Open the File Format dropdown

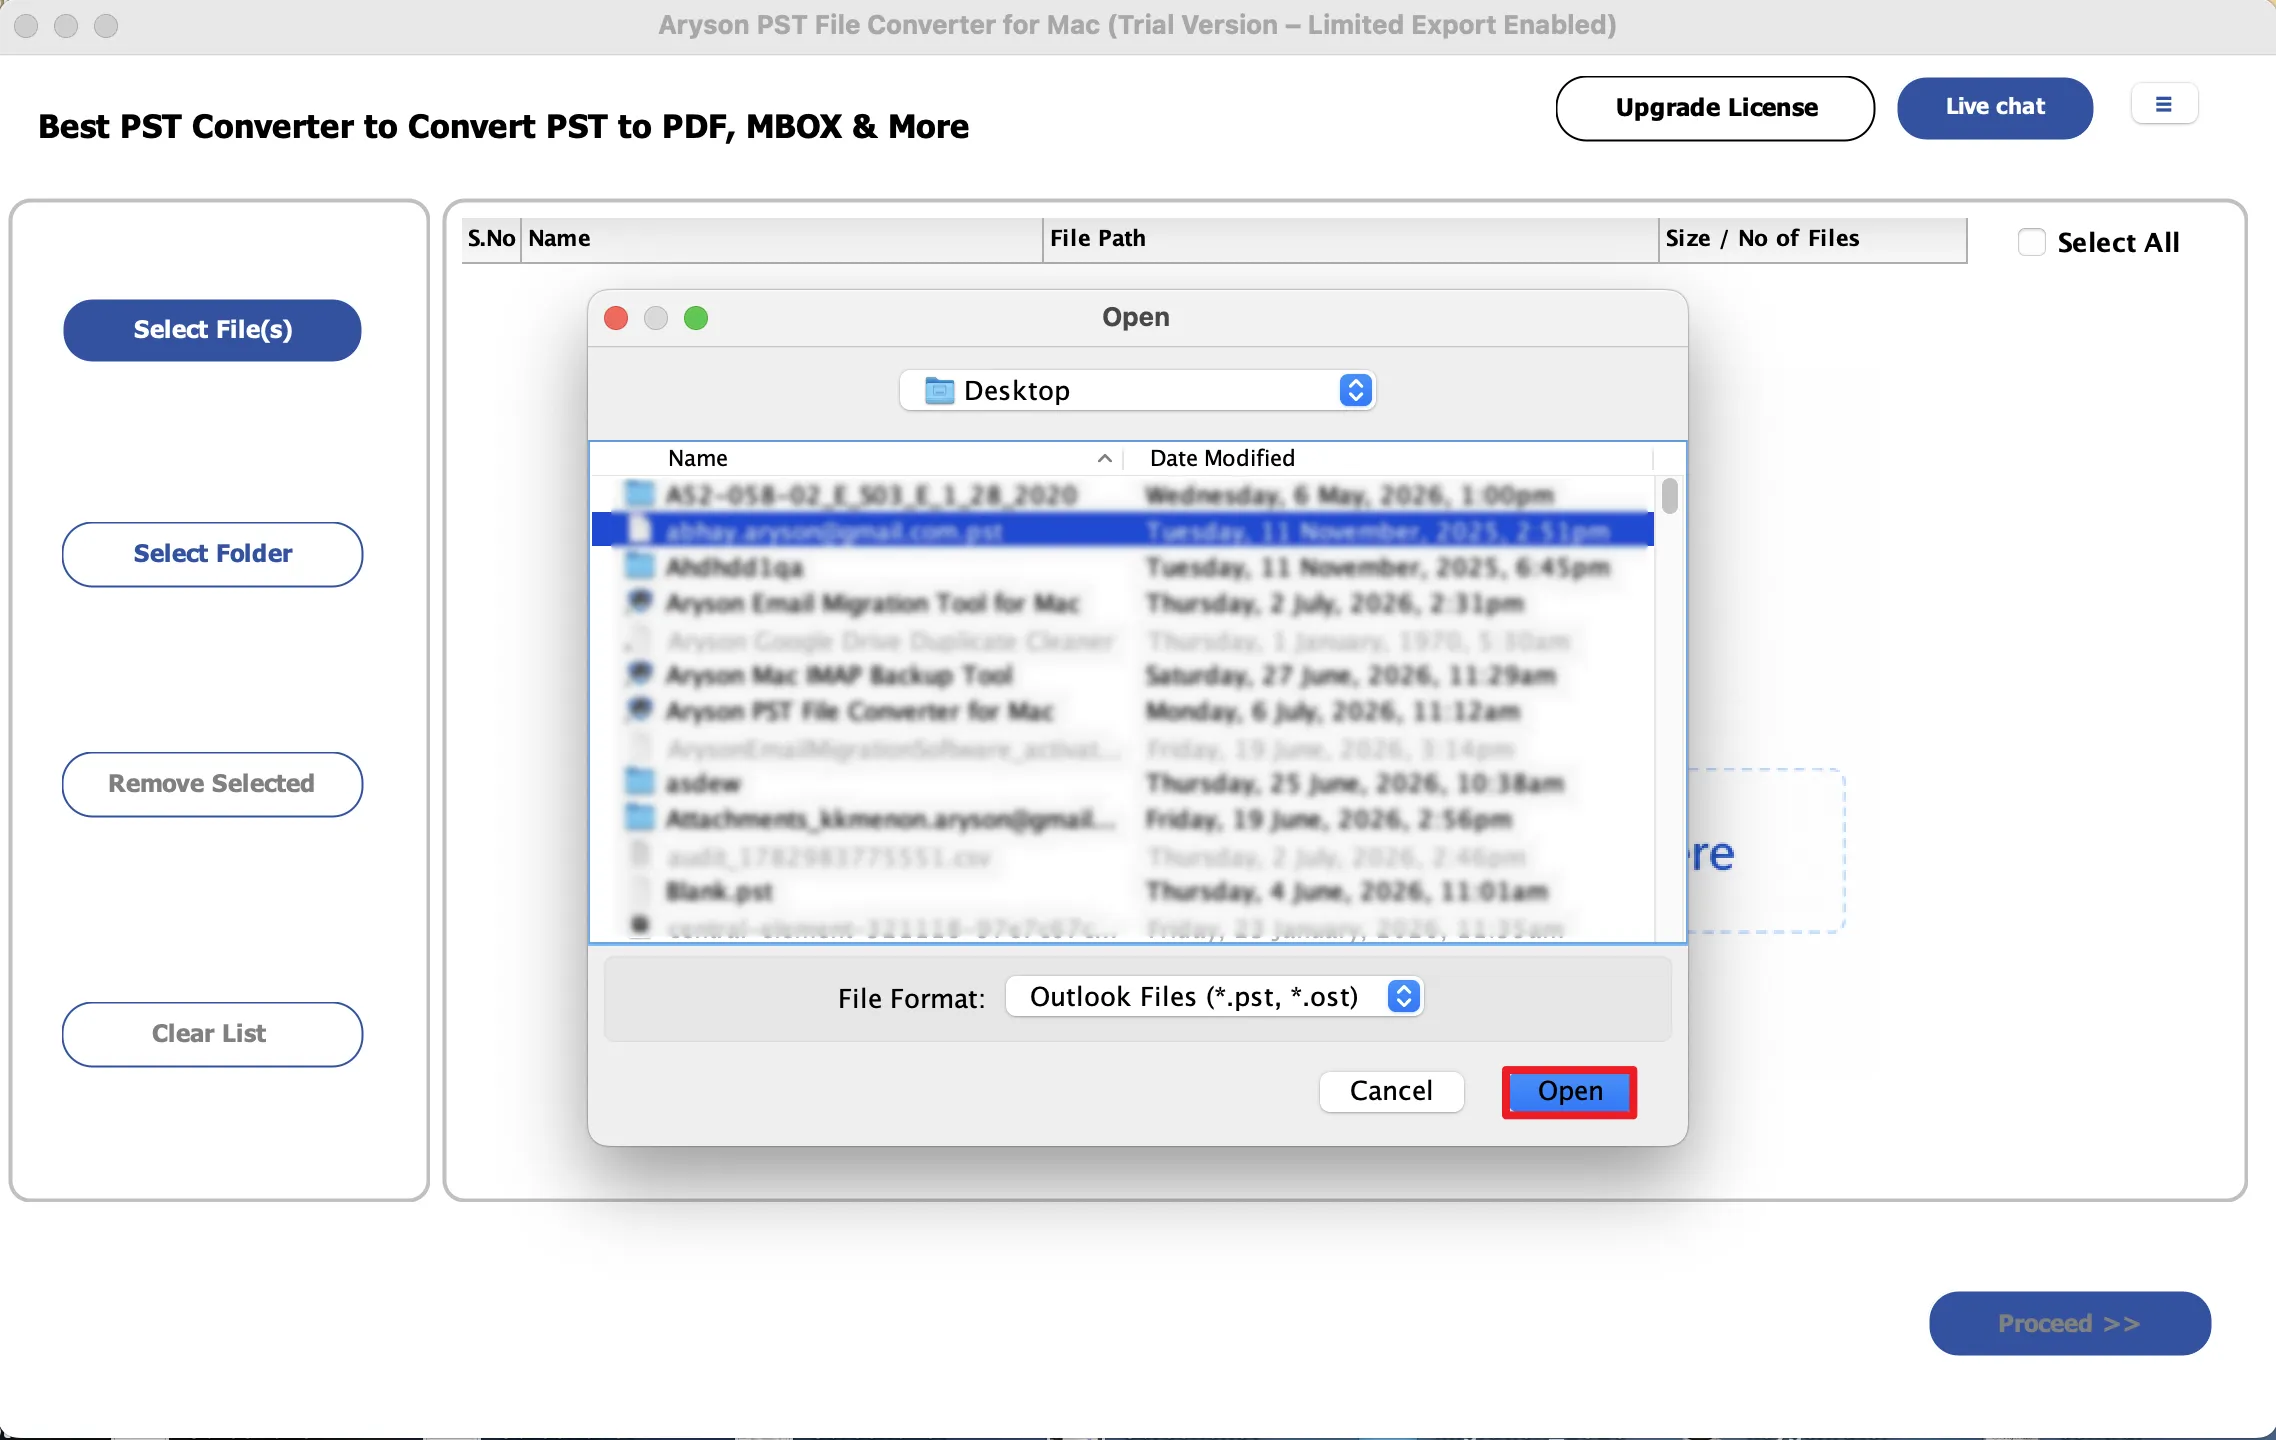click(x=1214, y=997)
